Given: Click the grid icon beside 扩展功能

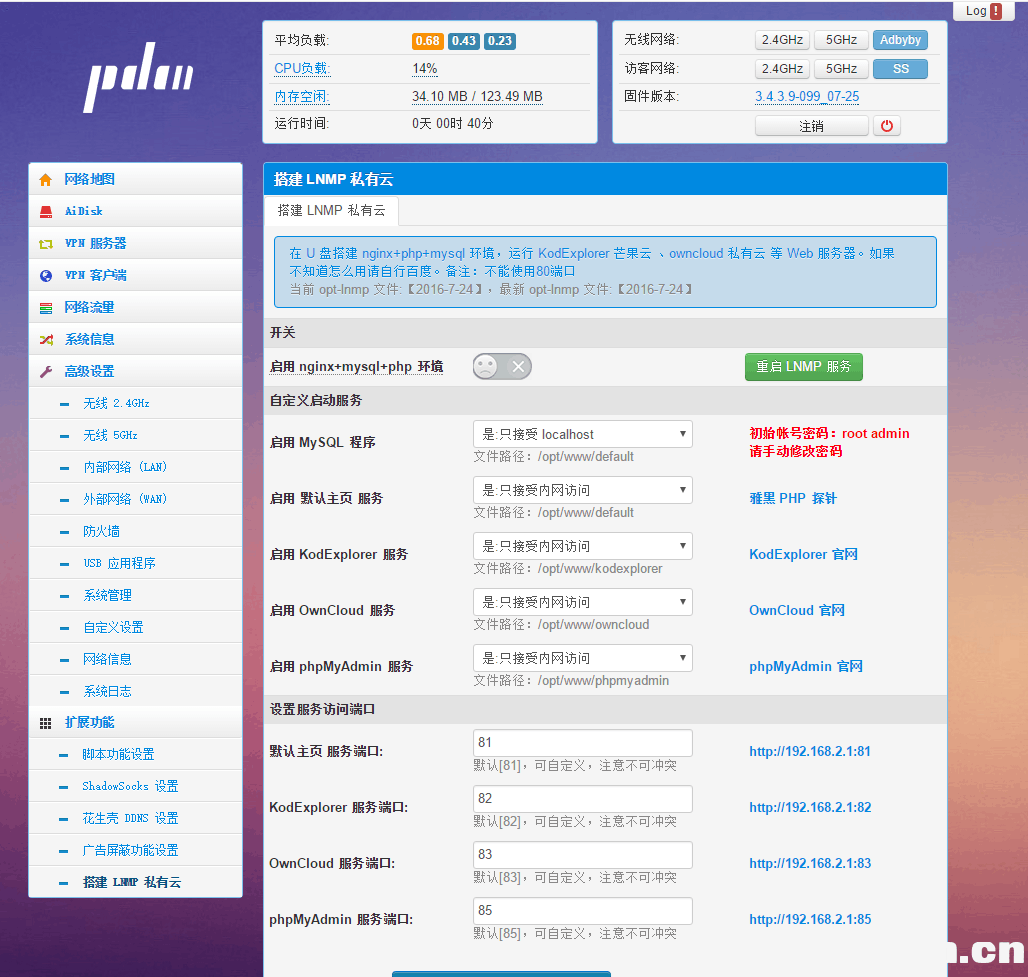Looking at the screenshot, I should [x=45, y=723].
